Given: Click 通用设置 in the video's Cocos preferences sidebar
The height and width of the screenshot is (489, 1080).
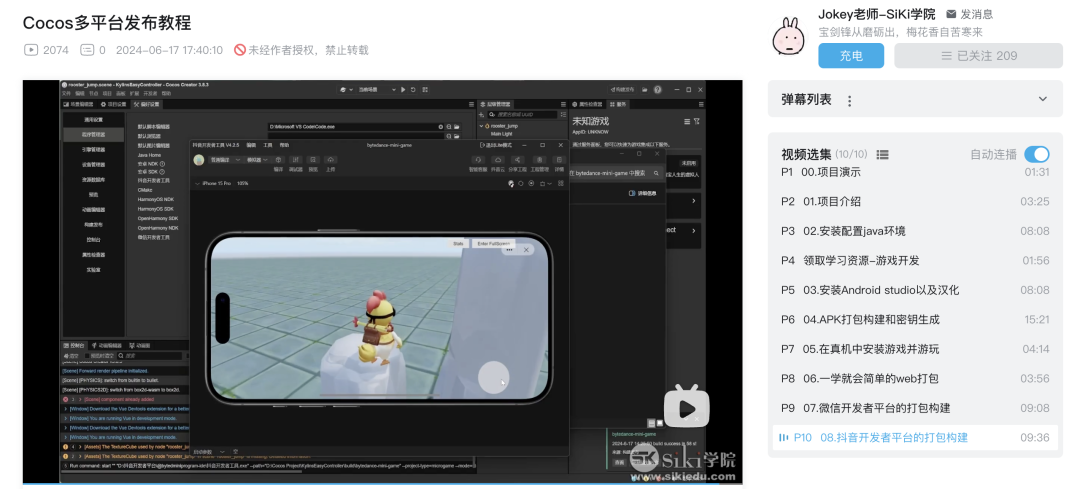Looking at the screenshot, I should pyautogui.click(x=93, y=120).
